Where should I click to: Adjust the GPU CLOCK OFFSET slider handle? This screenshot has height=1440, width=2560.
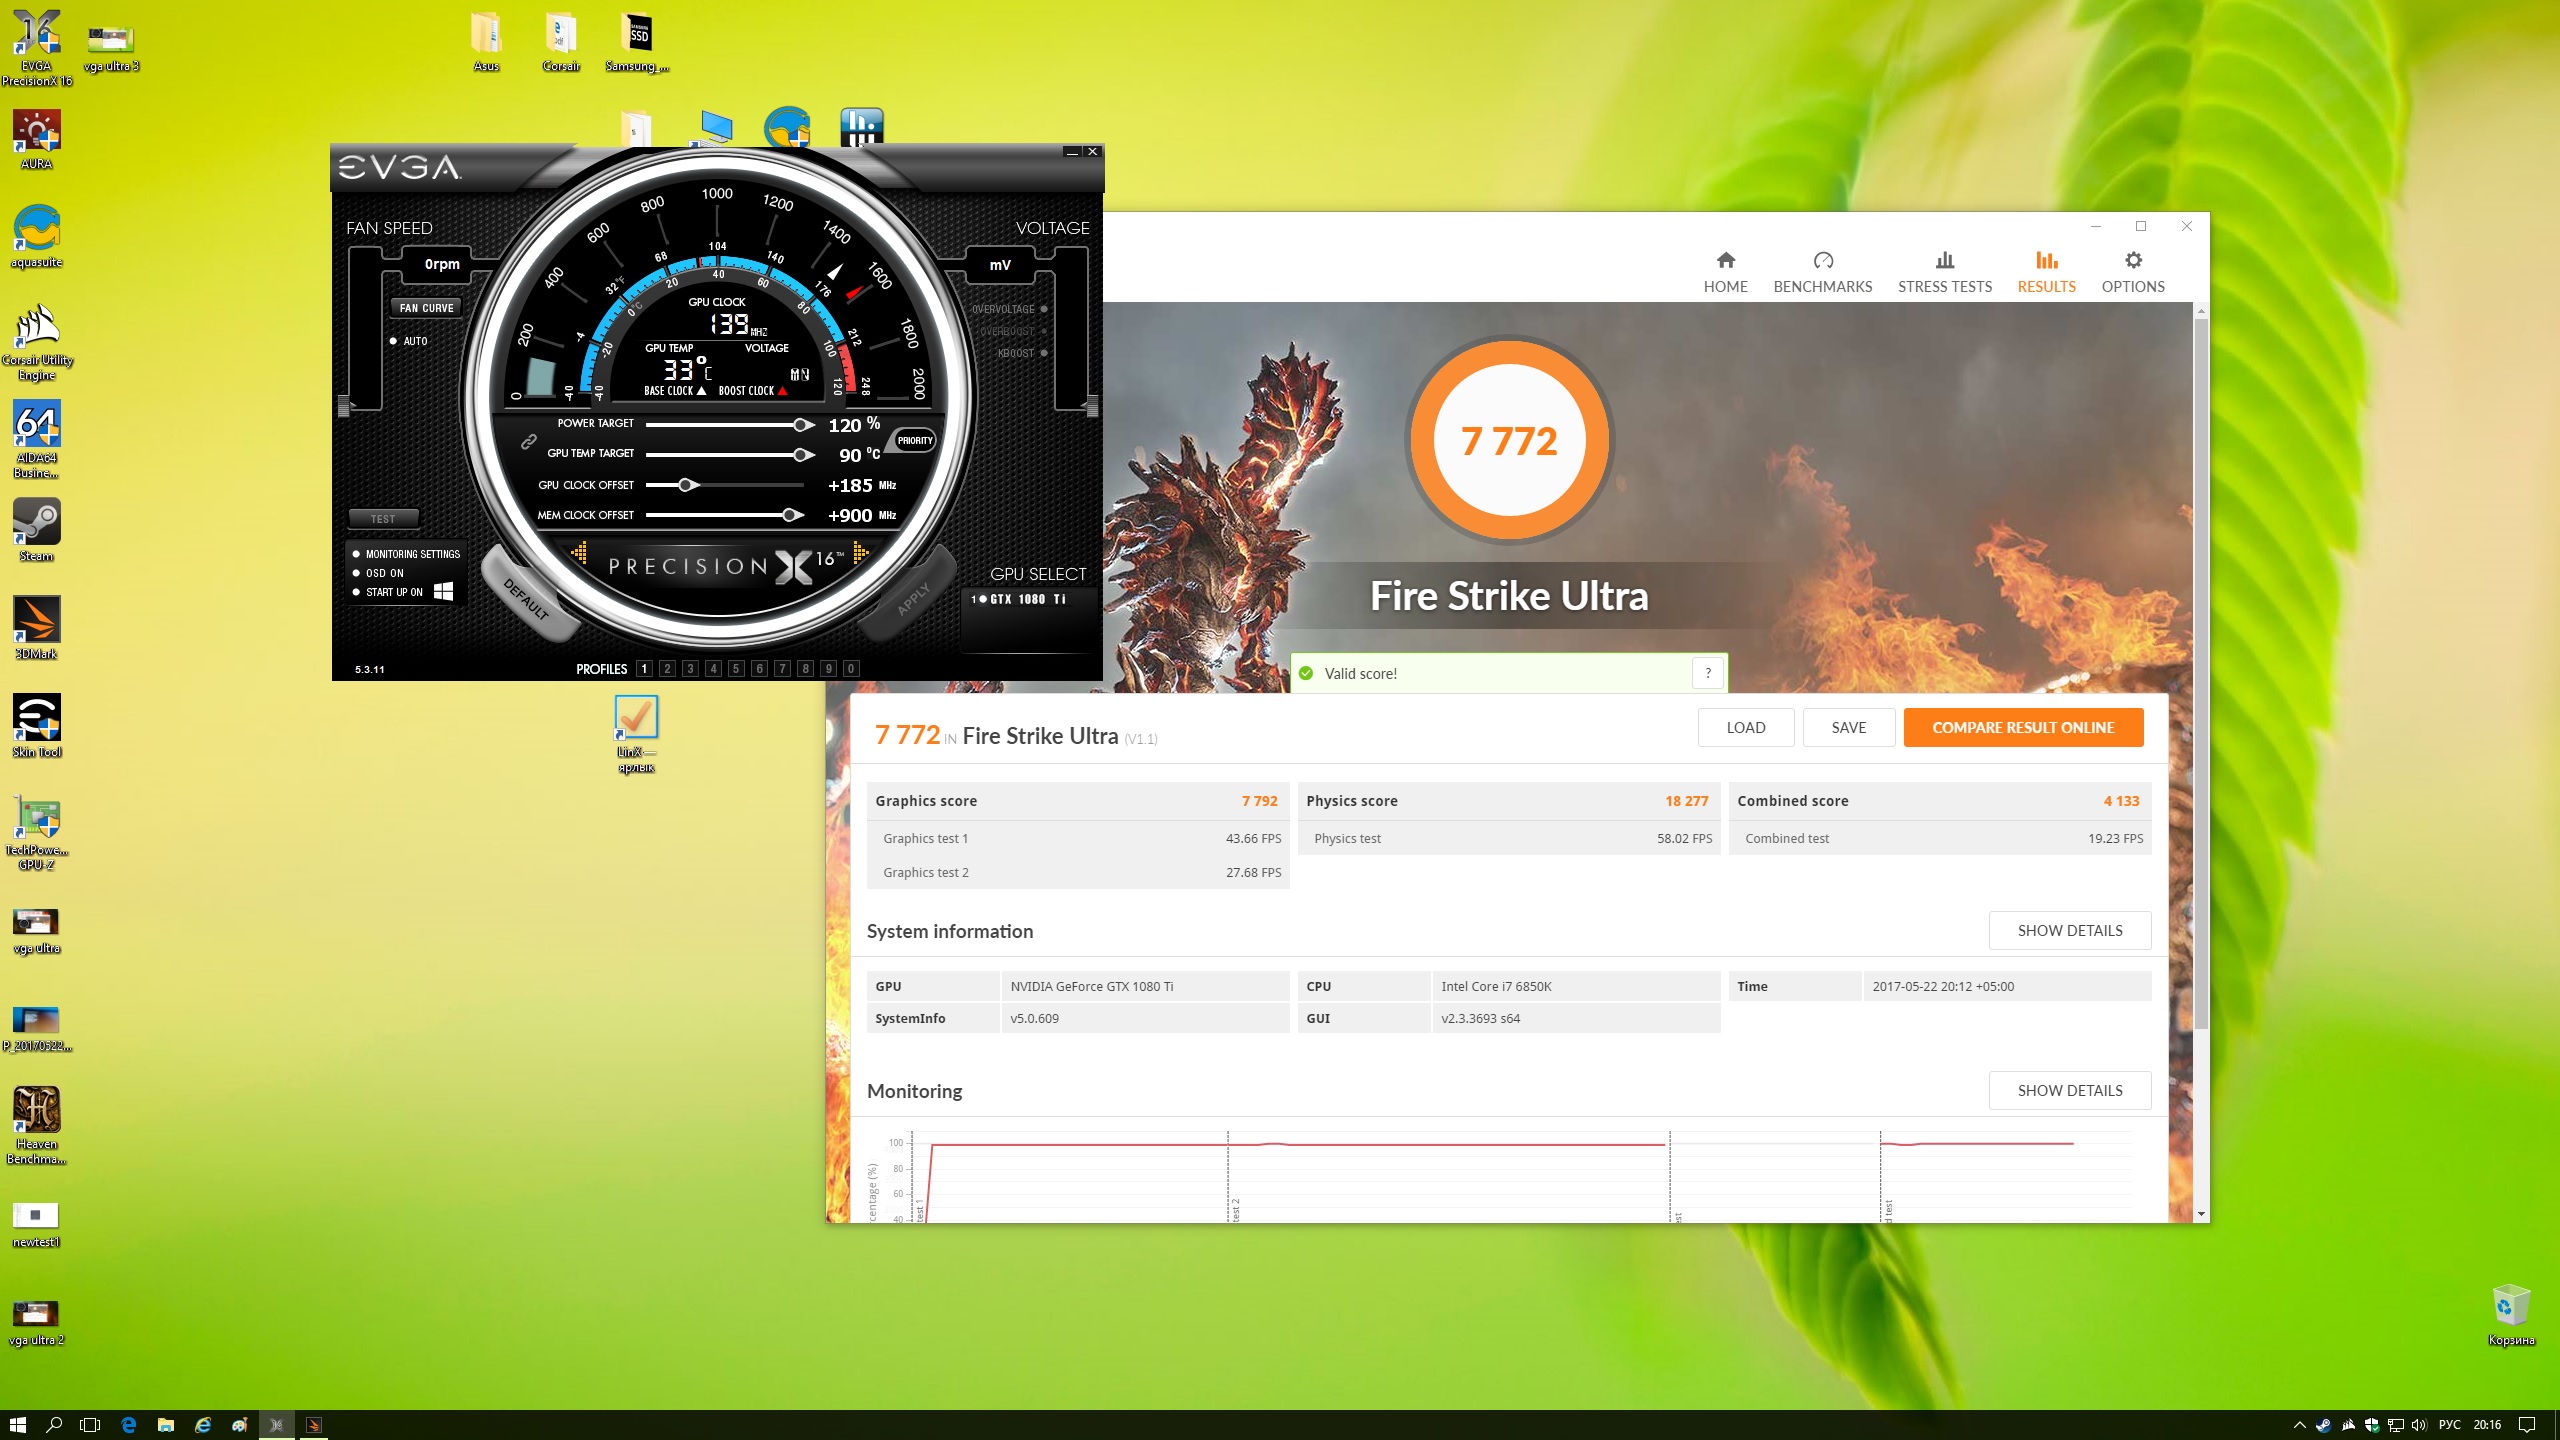[x=686, y=485]
